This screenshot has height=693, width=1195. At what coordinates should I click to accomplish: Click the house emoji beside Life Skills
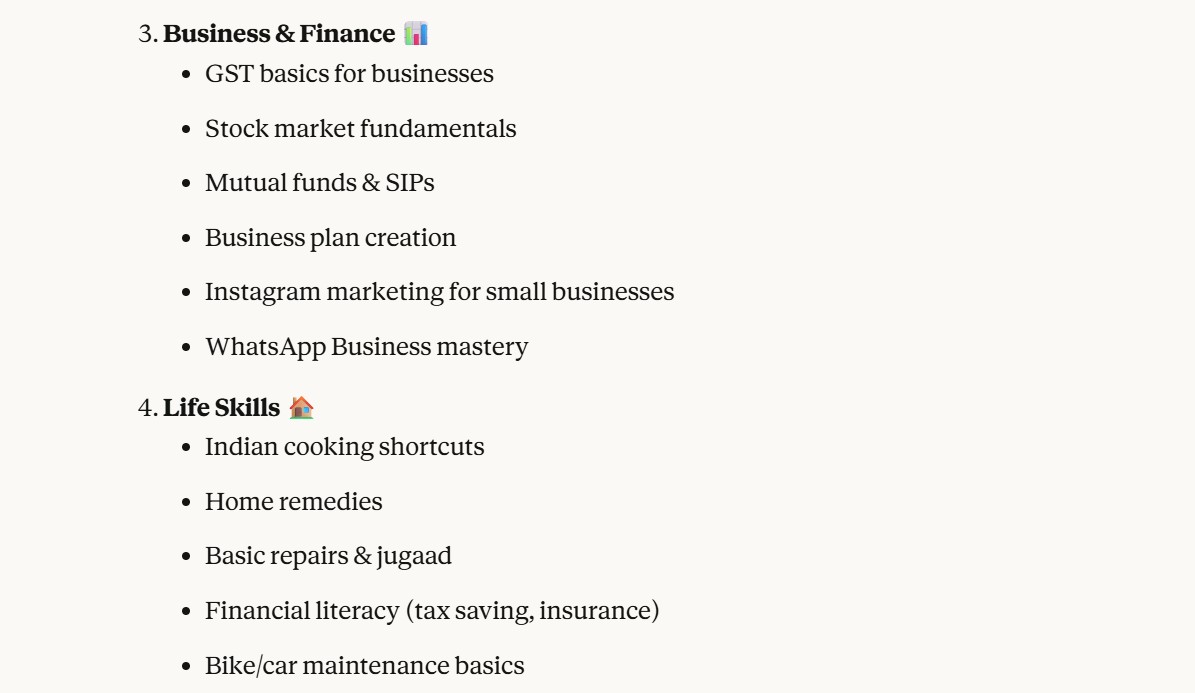tap(301, 408)
